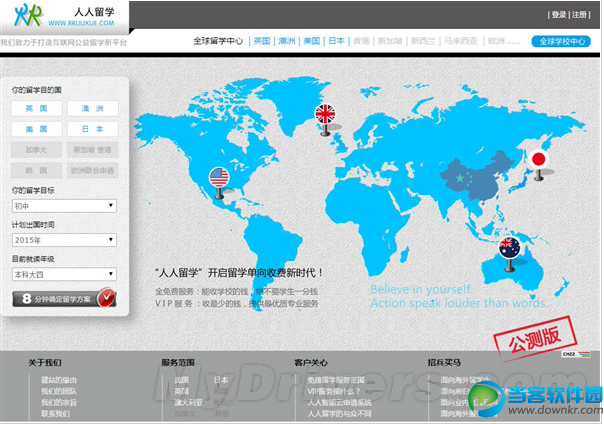Image resolution: width=604 pixels, height=424 pixels.
Task: Click the 全球留学中心 heading text
Action: point(218,41)
